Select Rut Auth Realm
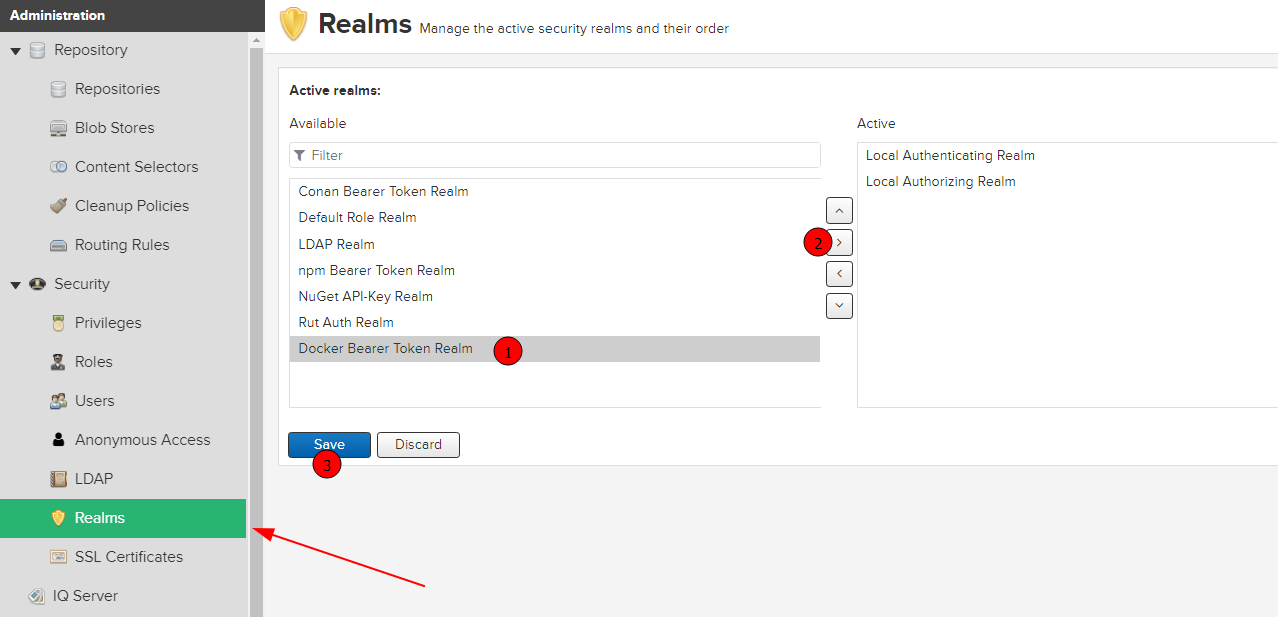 coord(555,322)
